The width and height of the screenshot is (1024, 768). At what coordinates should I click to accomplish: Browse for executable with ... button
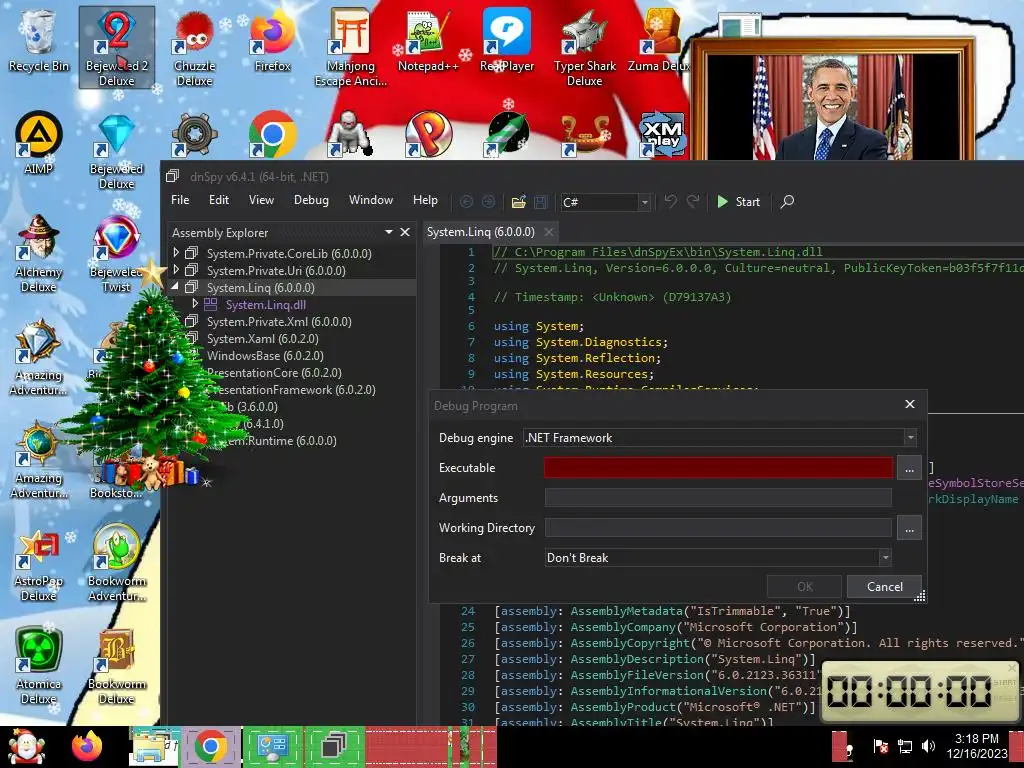click(x=909, y=468)
